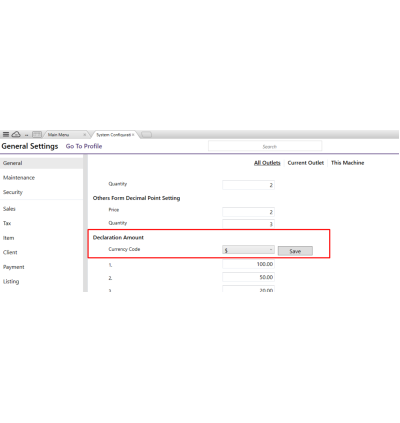Click the Save button
The image size is (400, 423).
[x=295, y=251]
